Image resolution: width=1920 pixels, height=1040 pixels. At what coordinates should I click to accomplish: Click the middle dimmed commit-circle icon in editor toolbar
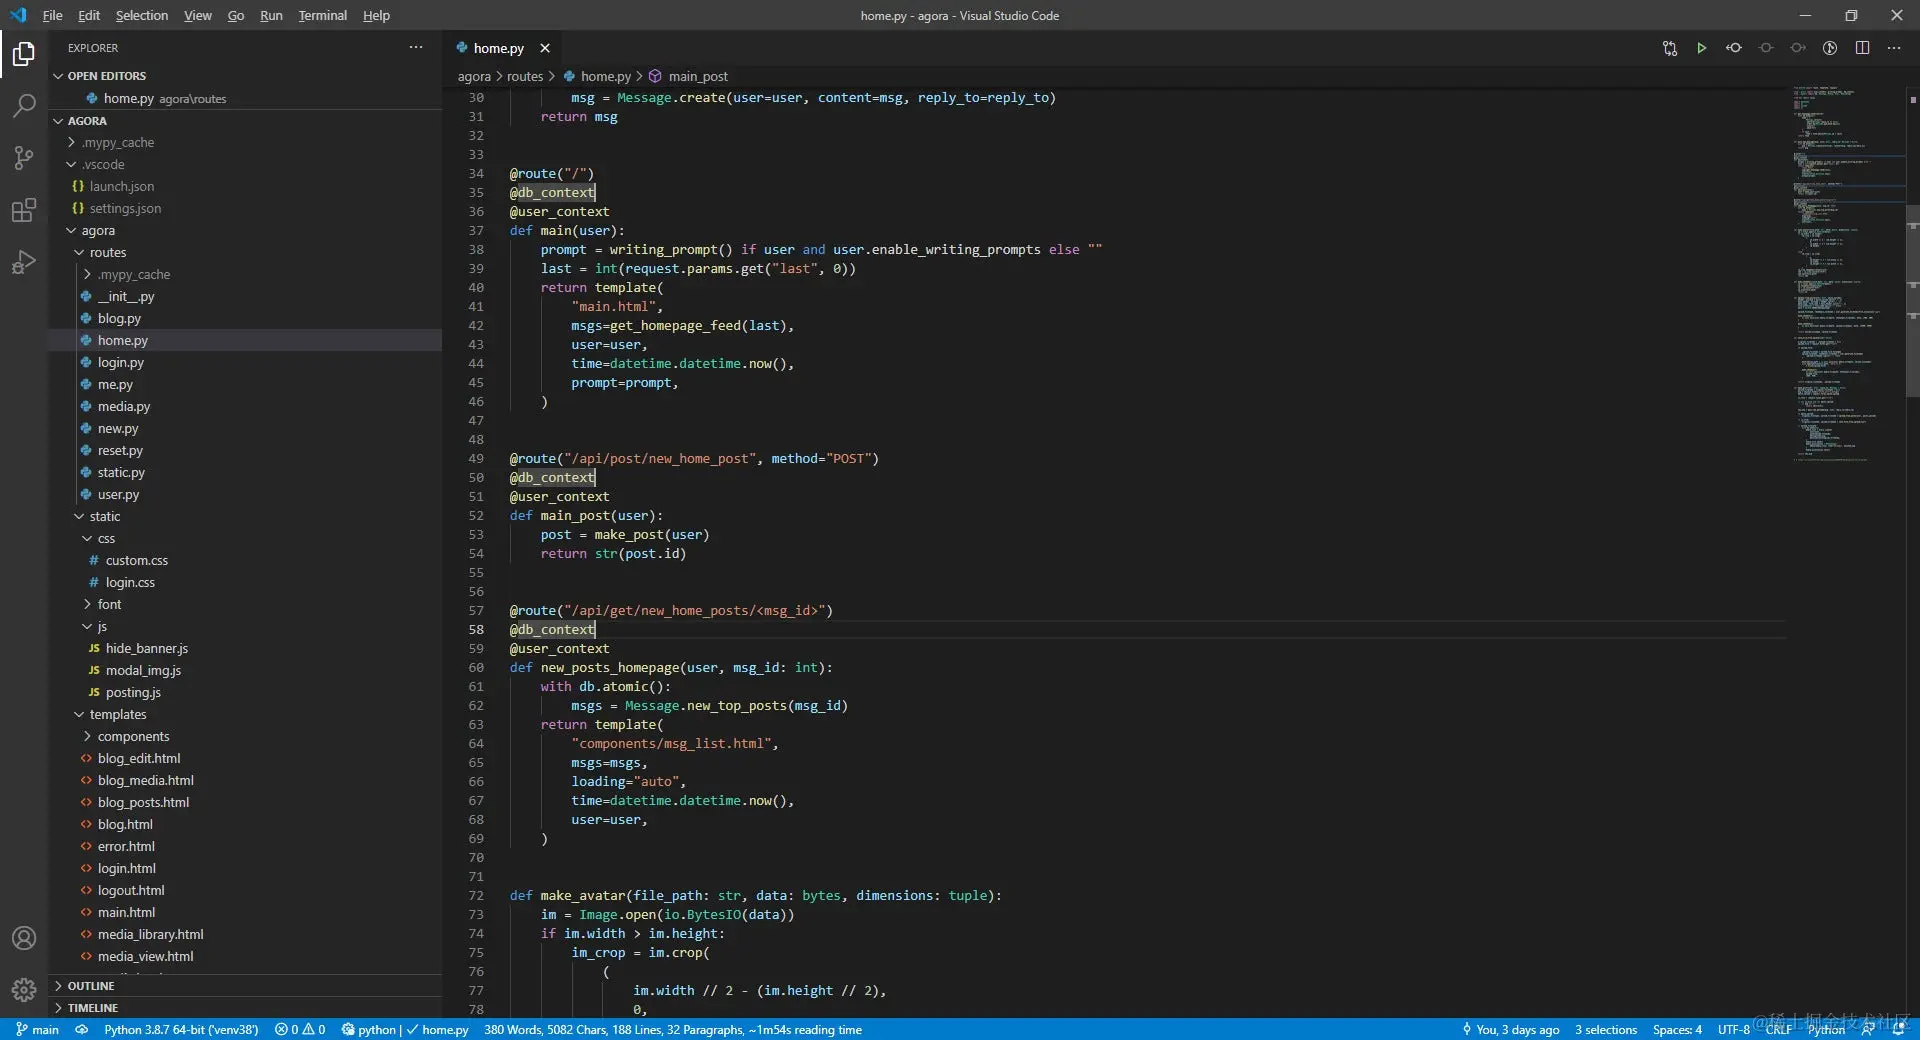tap(1766, 48)
